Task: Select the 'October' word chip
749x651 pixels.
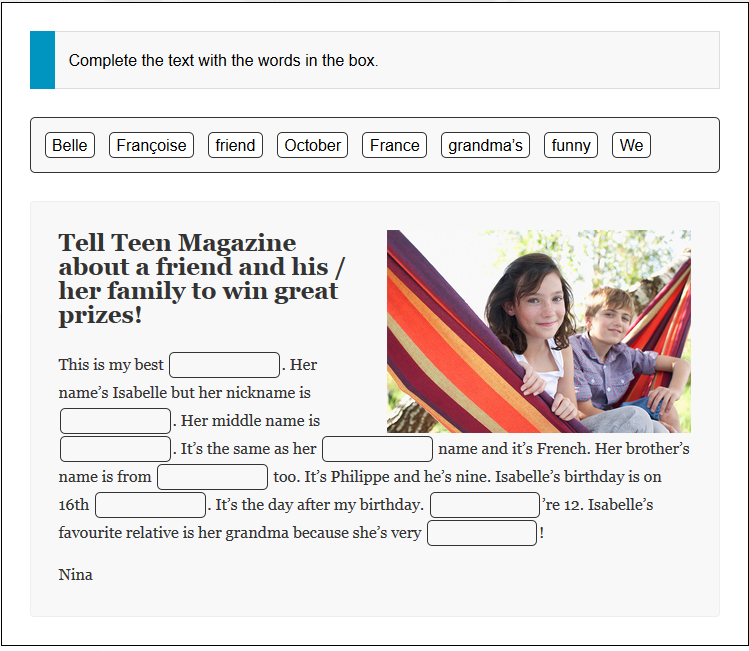Action: click(x=312, y=145)
